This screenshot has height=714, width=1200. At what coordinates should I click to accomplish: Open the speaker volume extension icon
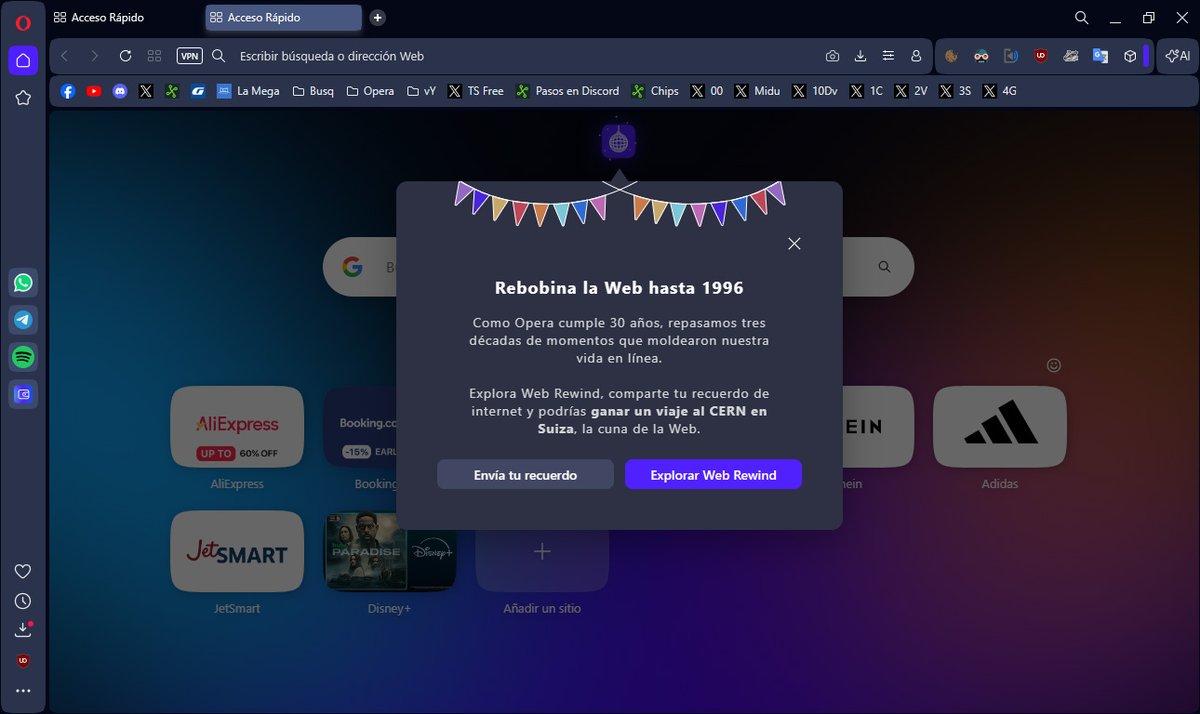[1011, 56]
